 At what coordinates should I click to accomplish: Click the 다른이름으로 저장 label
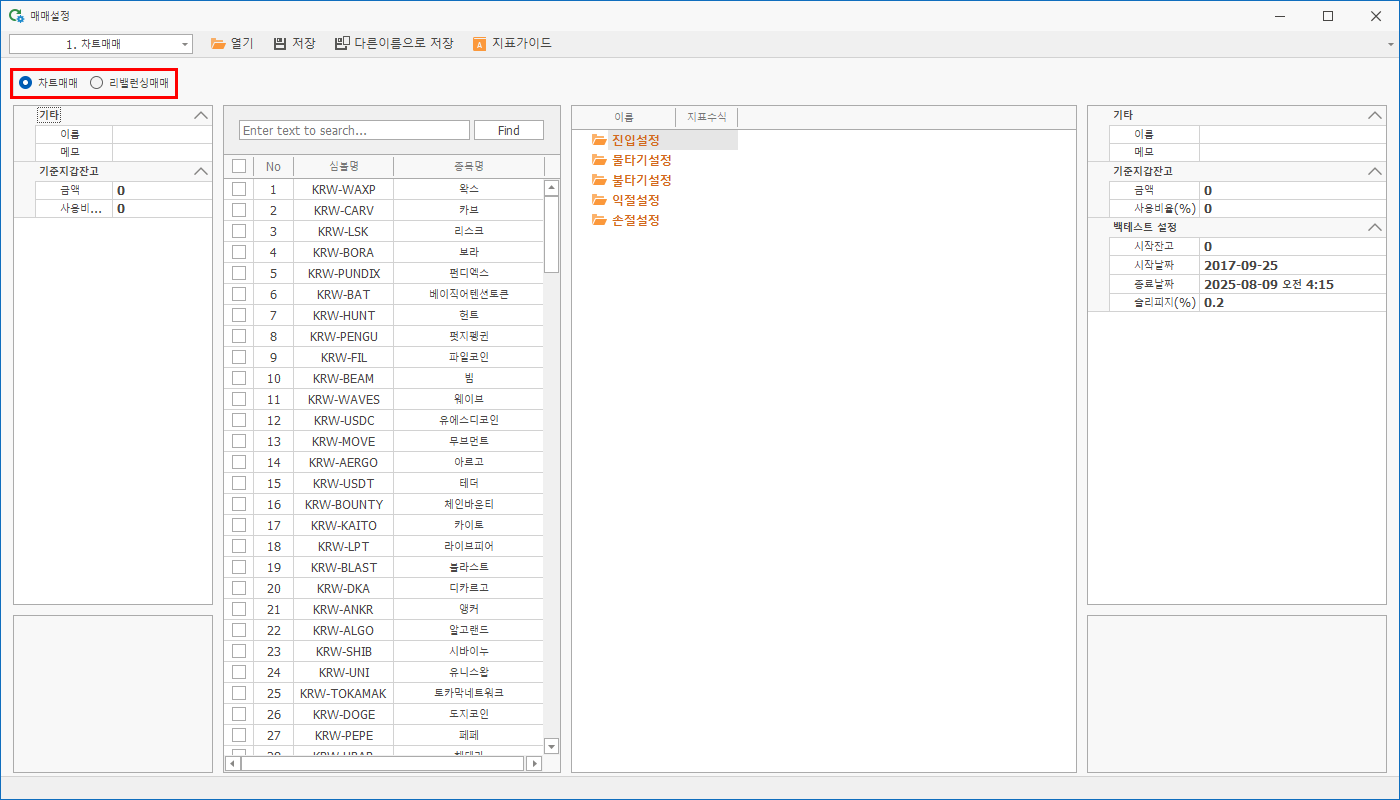coord(404,43)
